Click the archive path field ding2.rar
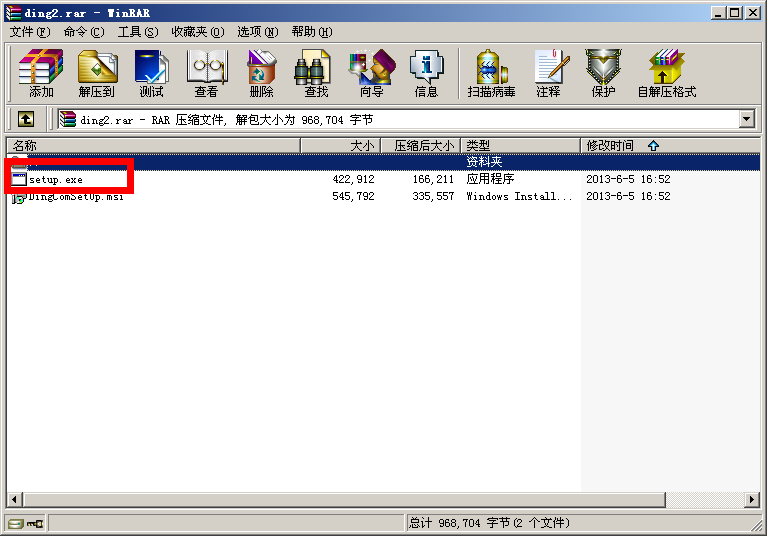The image size is (767, 536). click(399, 119)
